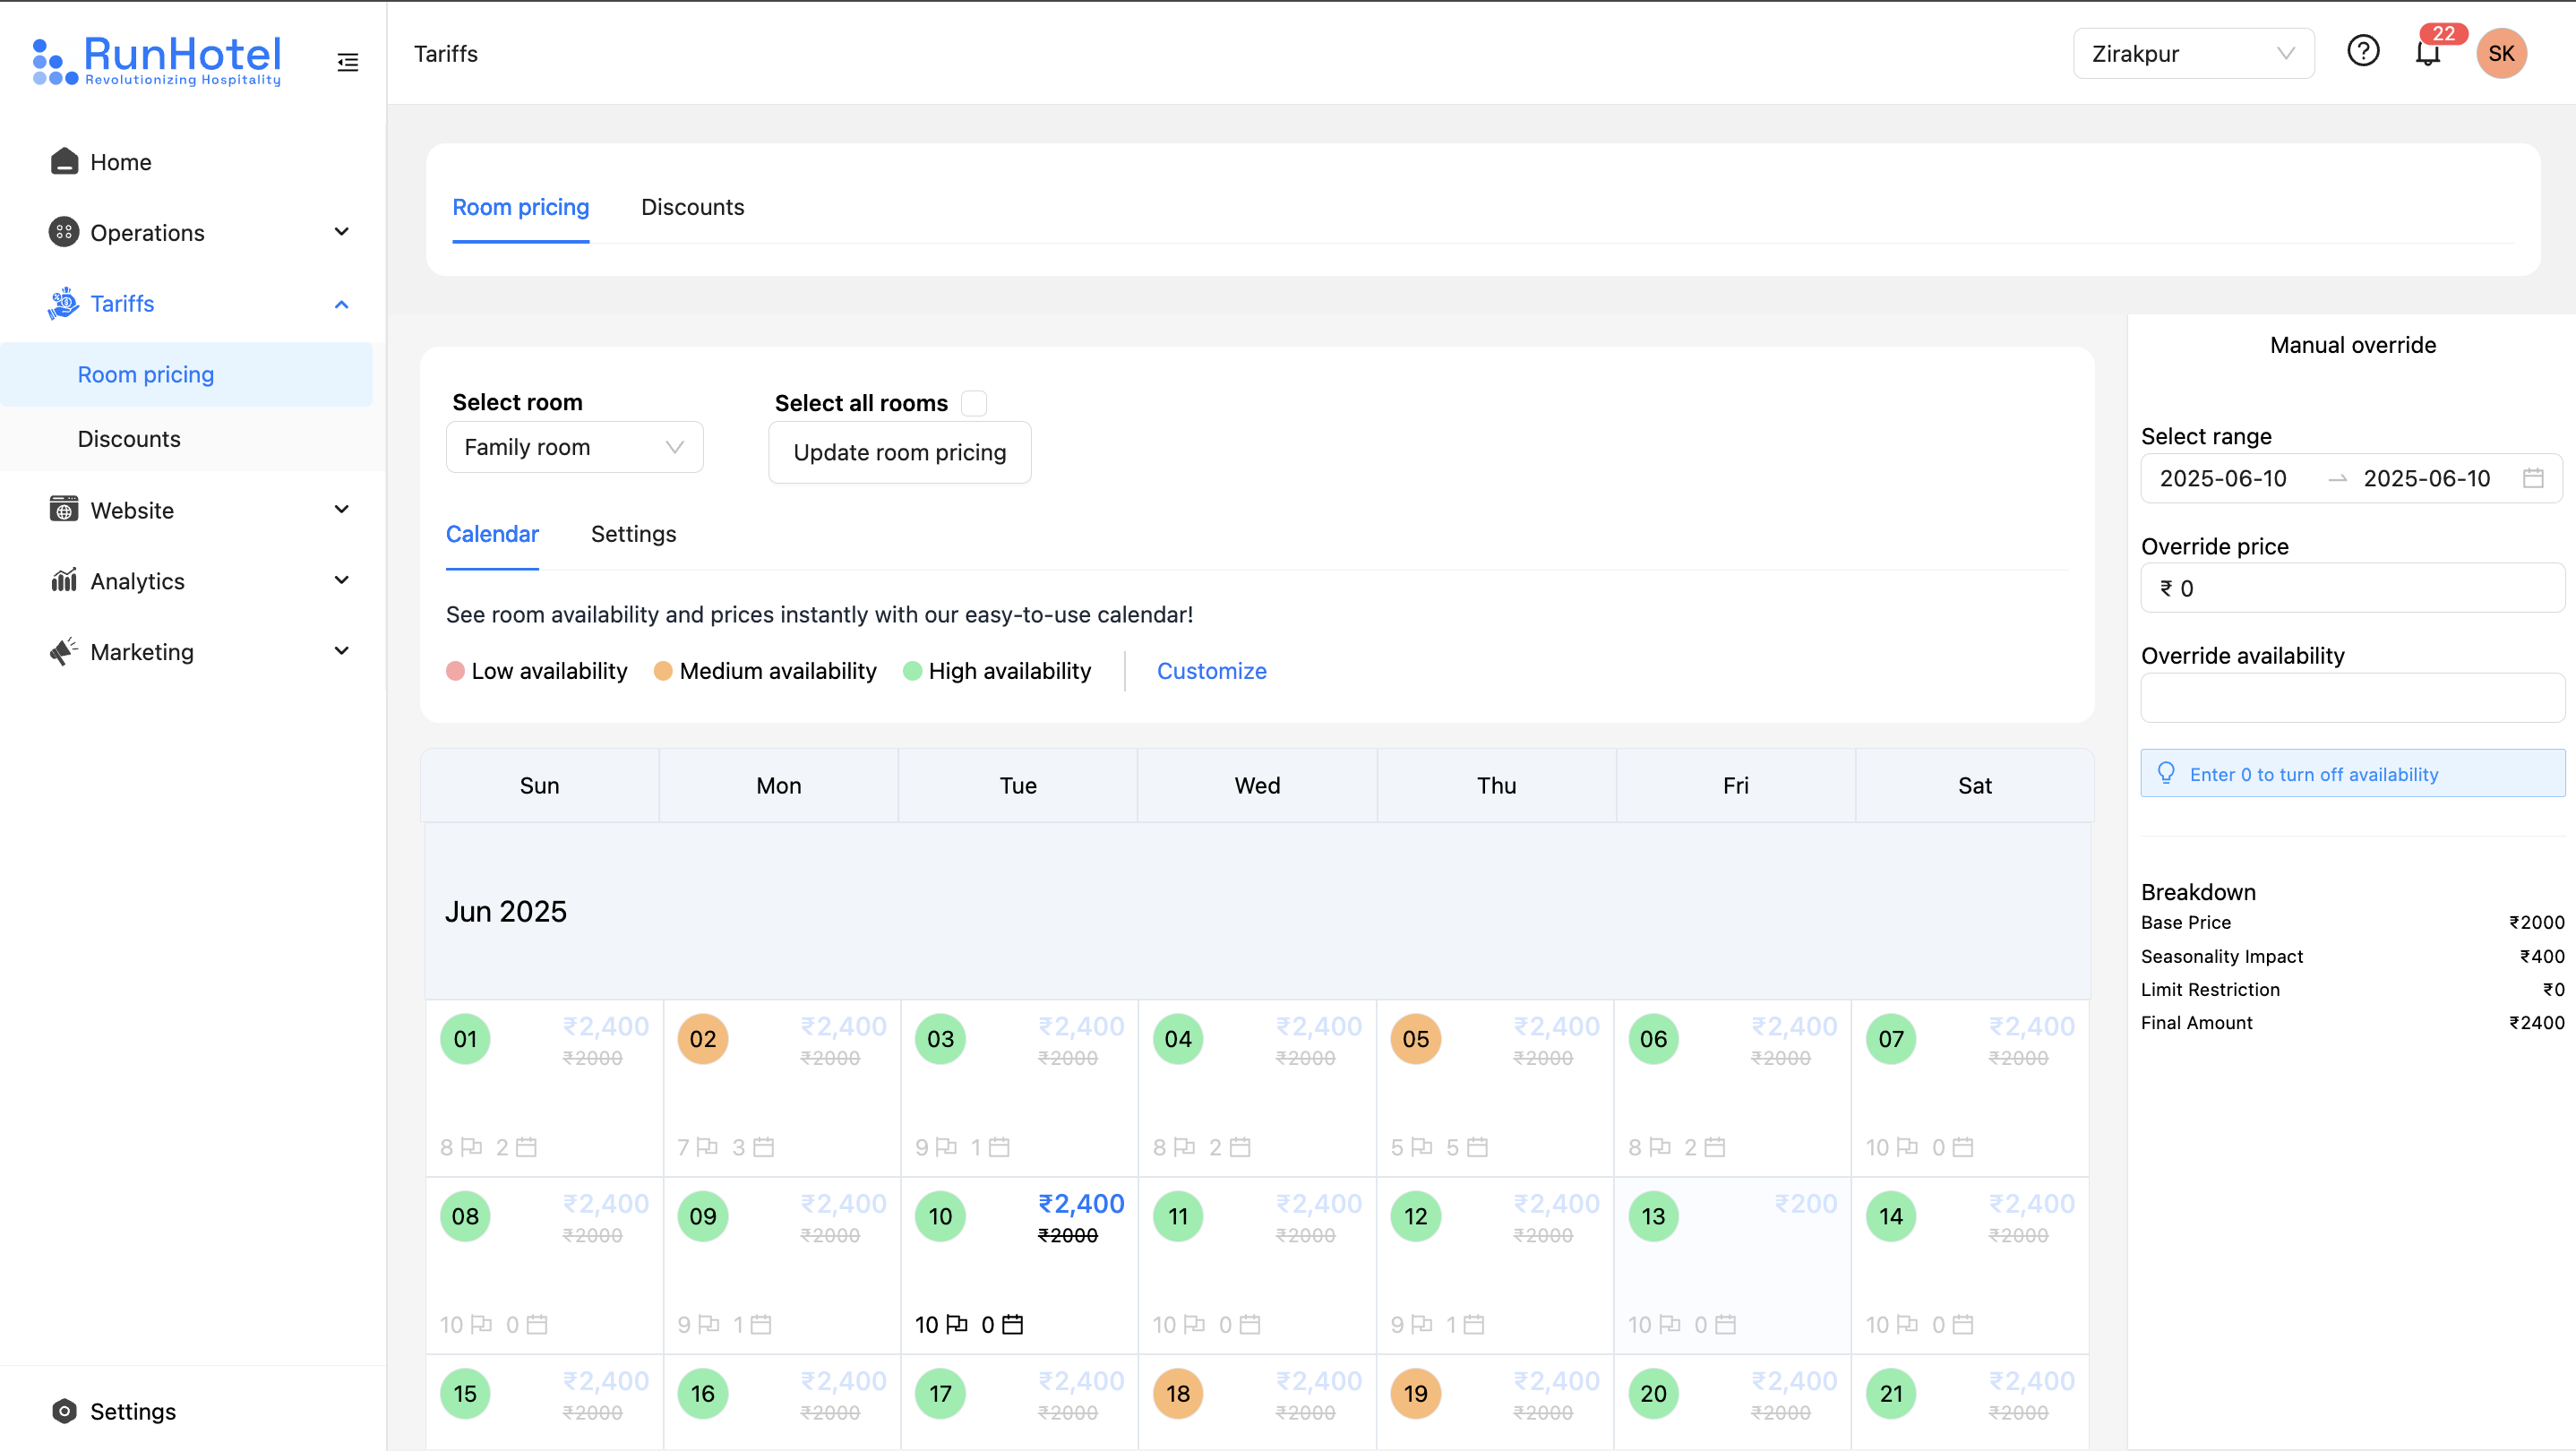Image resolution: width=2576 pixels, height=1451 pixels.
Task: Open calendar icon in Select range field
Action: pos(2532,478)
